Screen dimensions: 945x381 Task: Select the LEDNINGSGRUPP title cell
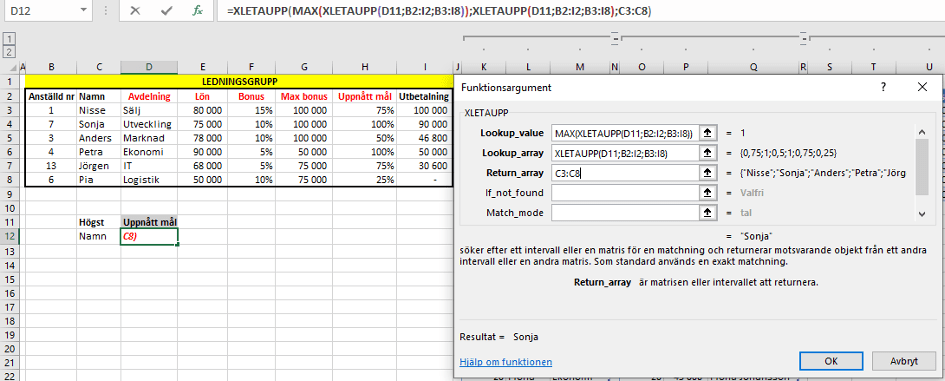[x=239, y=81]
